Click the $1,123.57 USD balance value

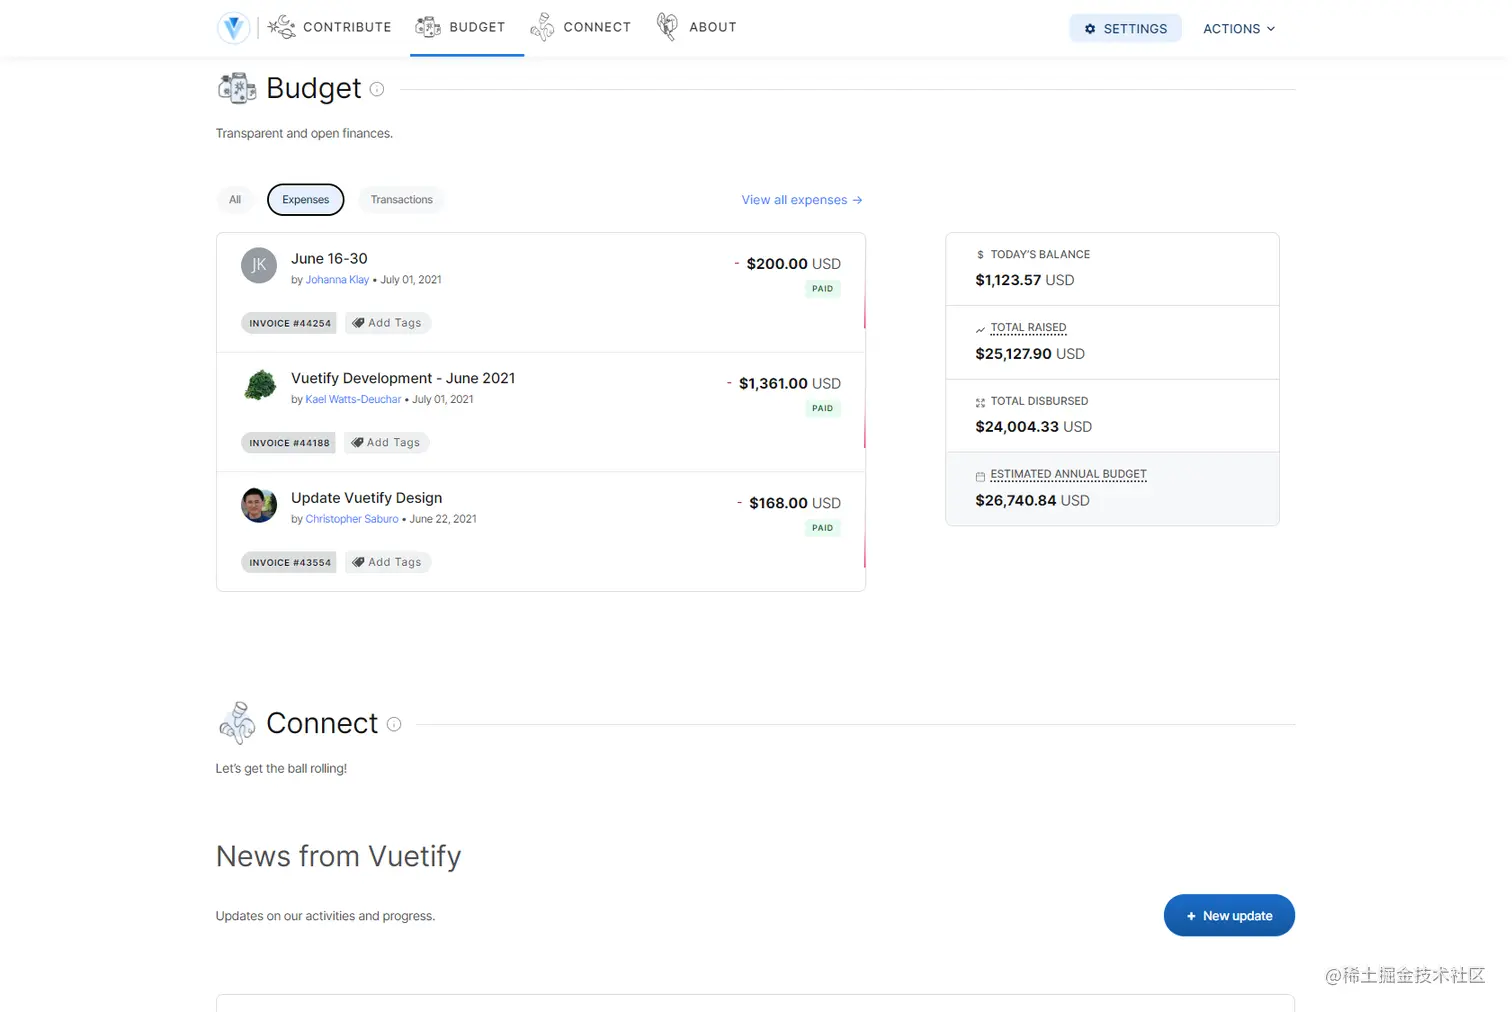1025,281
